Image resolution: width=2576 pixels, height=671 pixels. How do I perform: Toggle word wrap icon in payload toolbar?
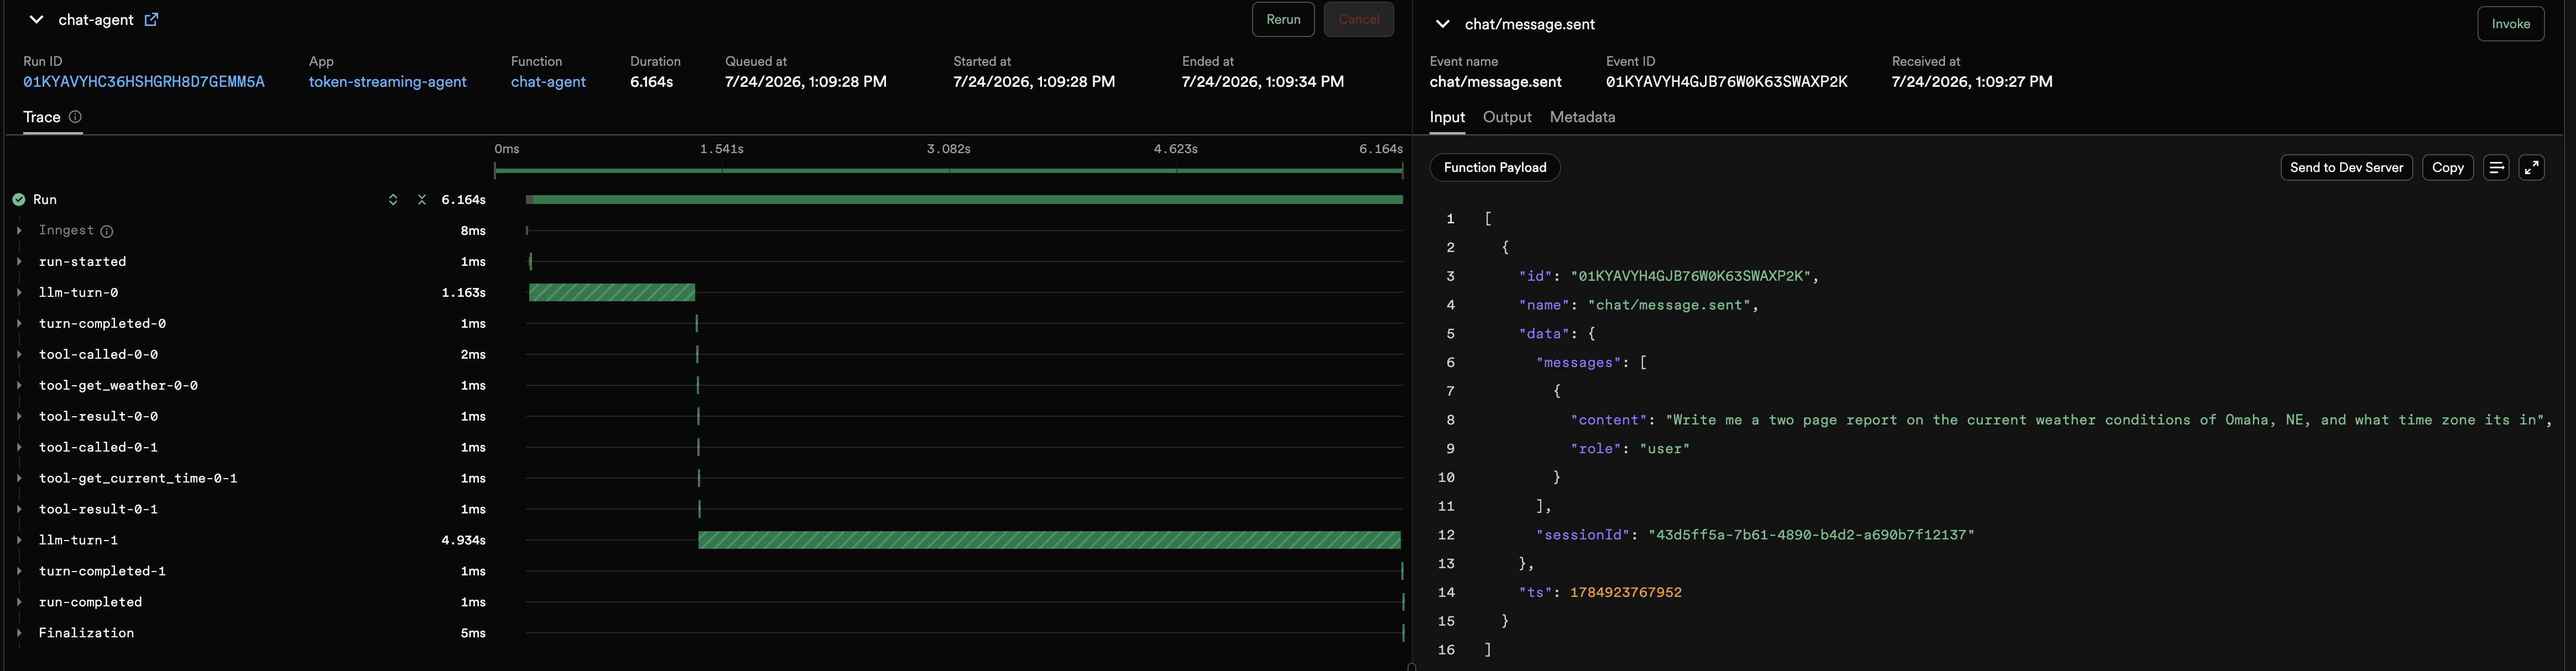pos(2496,168)
